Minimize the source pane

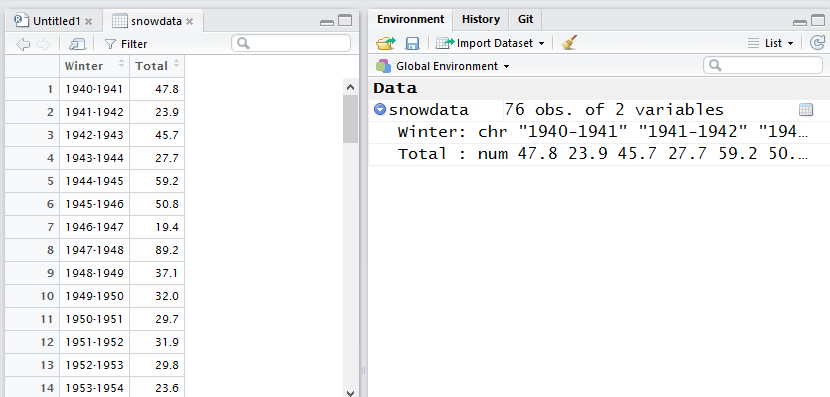[x=327, y=22]
